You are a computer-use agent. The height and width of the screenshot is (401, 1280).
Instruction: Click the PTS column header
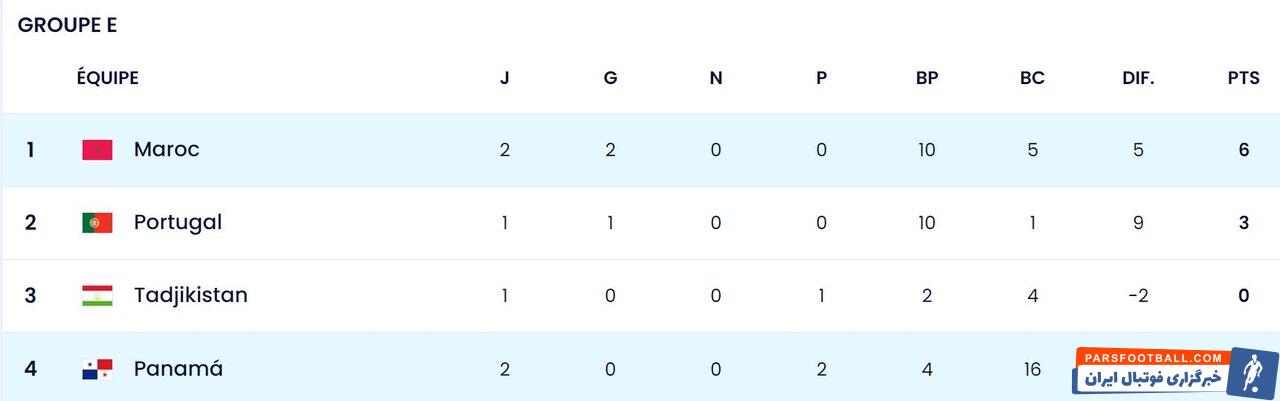(1243, 78)
